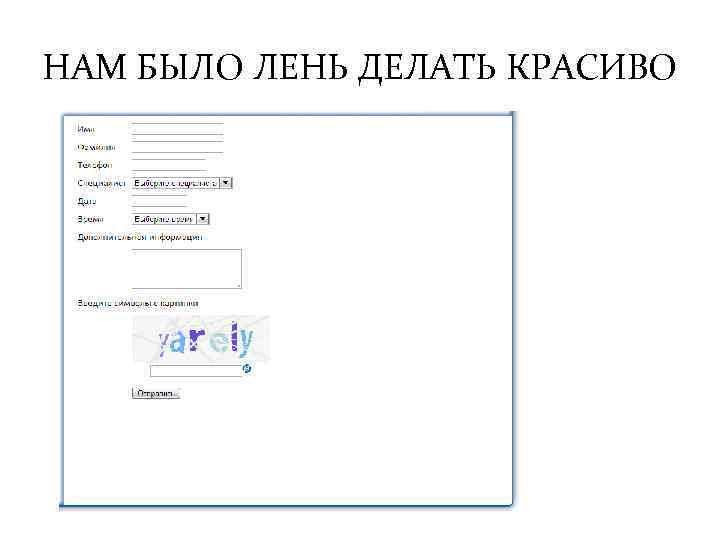The height and width of the screenshot is (540, 720).
Task: Click the Имя text input field
Action: [x=178, y=129]
